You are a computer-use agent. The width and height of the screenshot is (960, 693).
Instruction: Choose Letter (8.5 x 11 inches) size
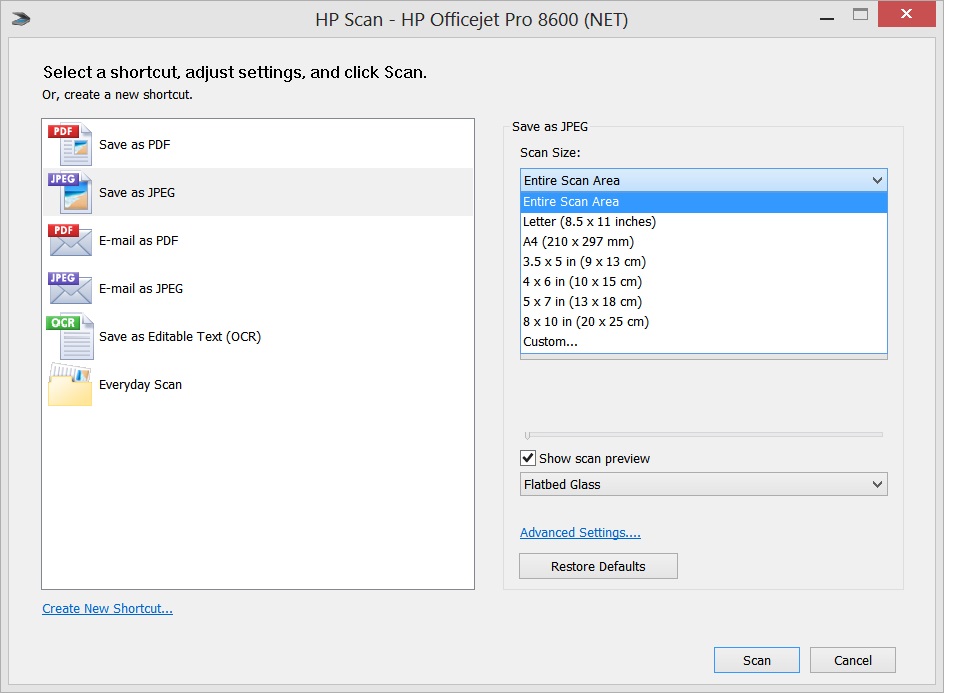[x=703, y=222]
